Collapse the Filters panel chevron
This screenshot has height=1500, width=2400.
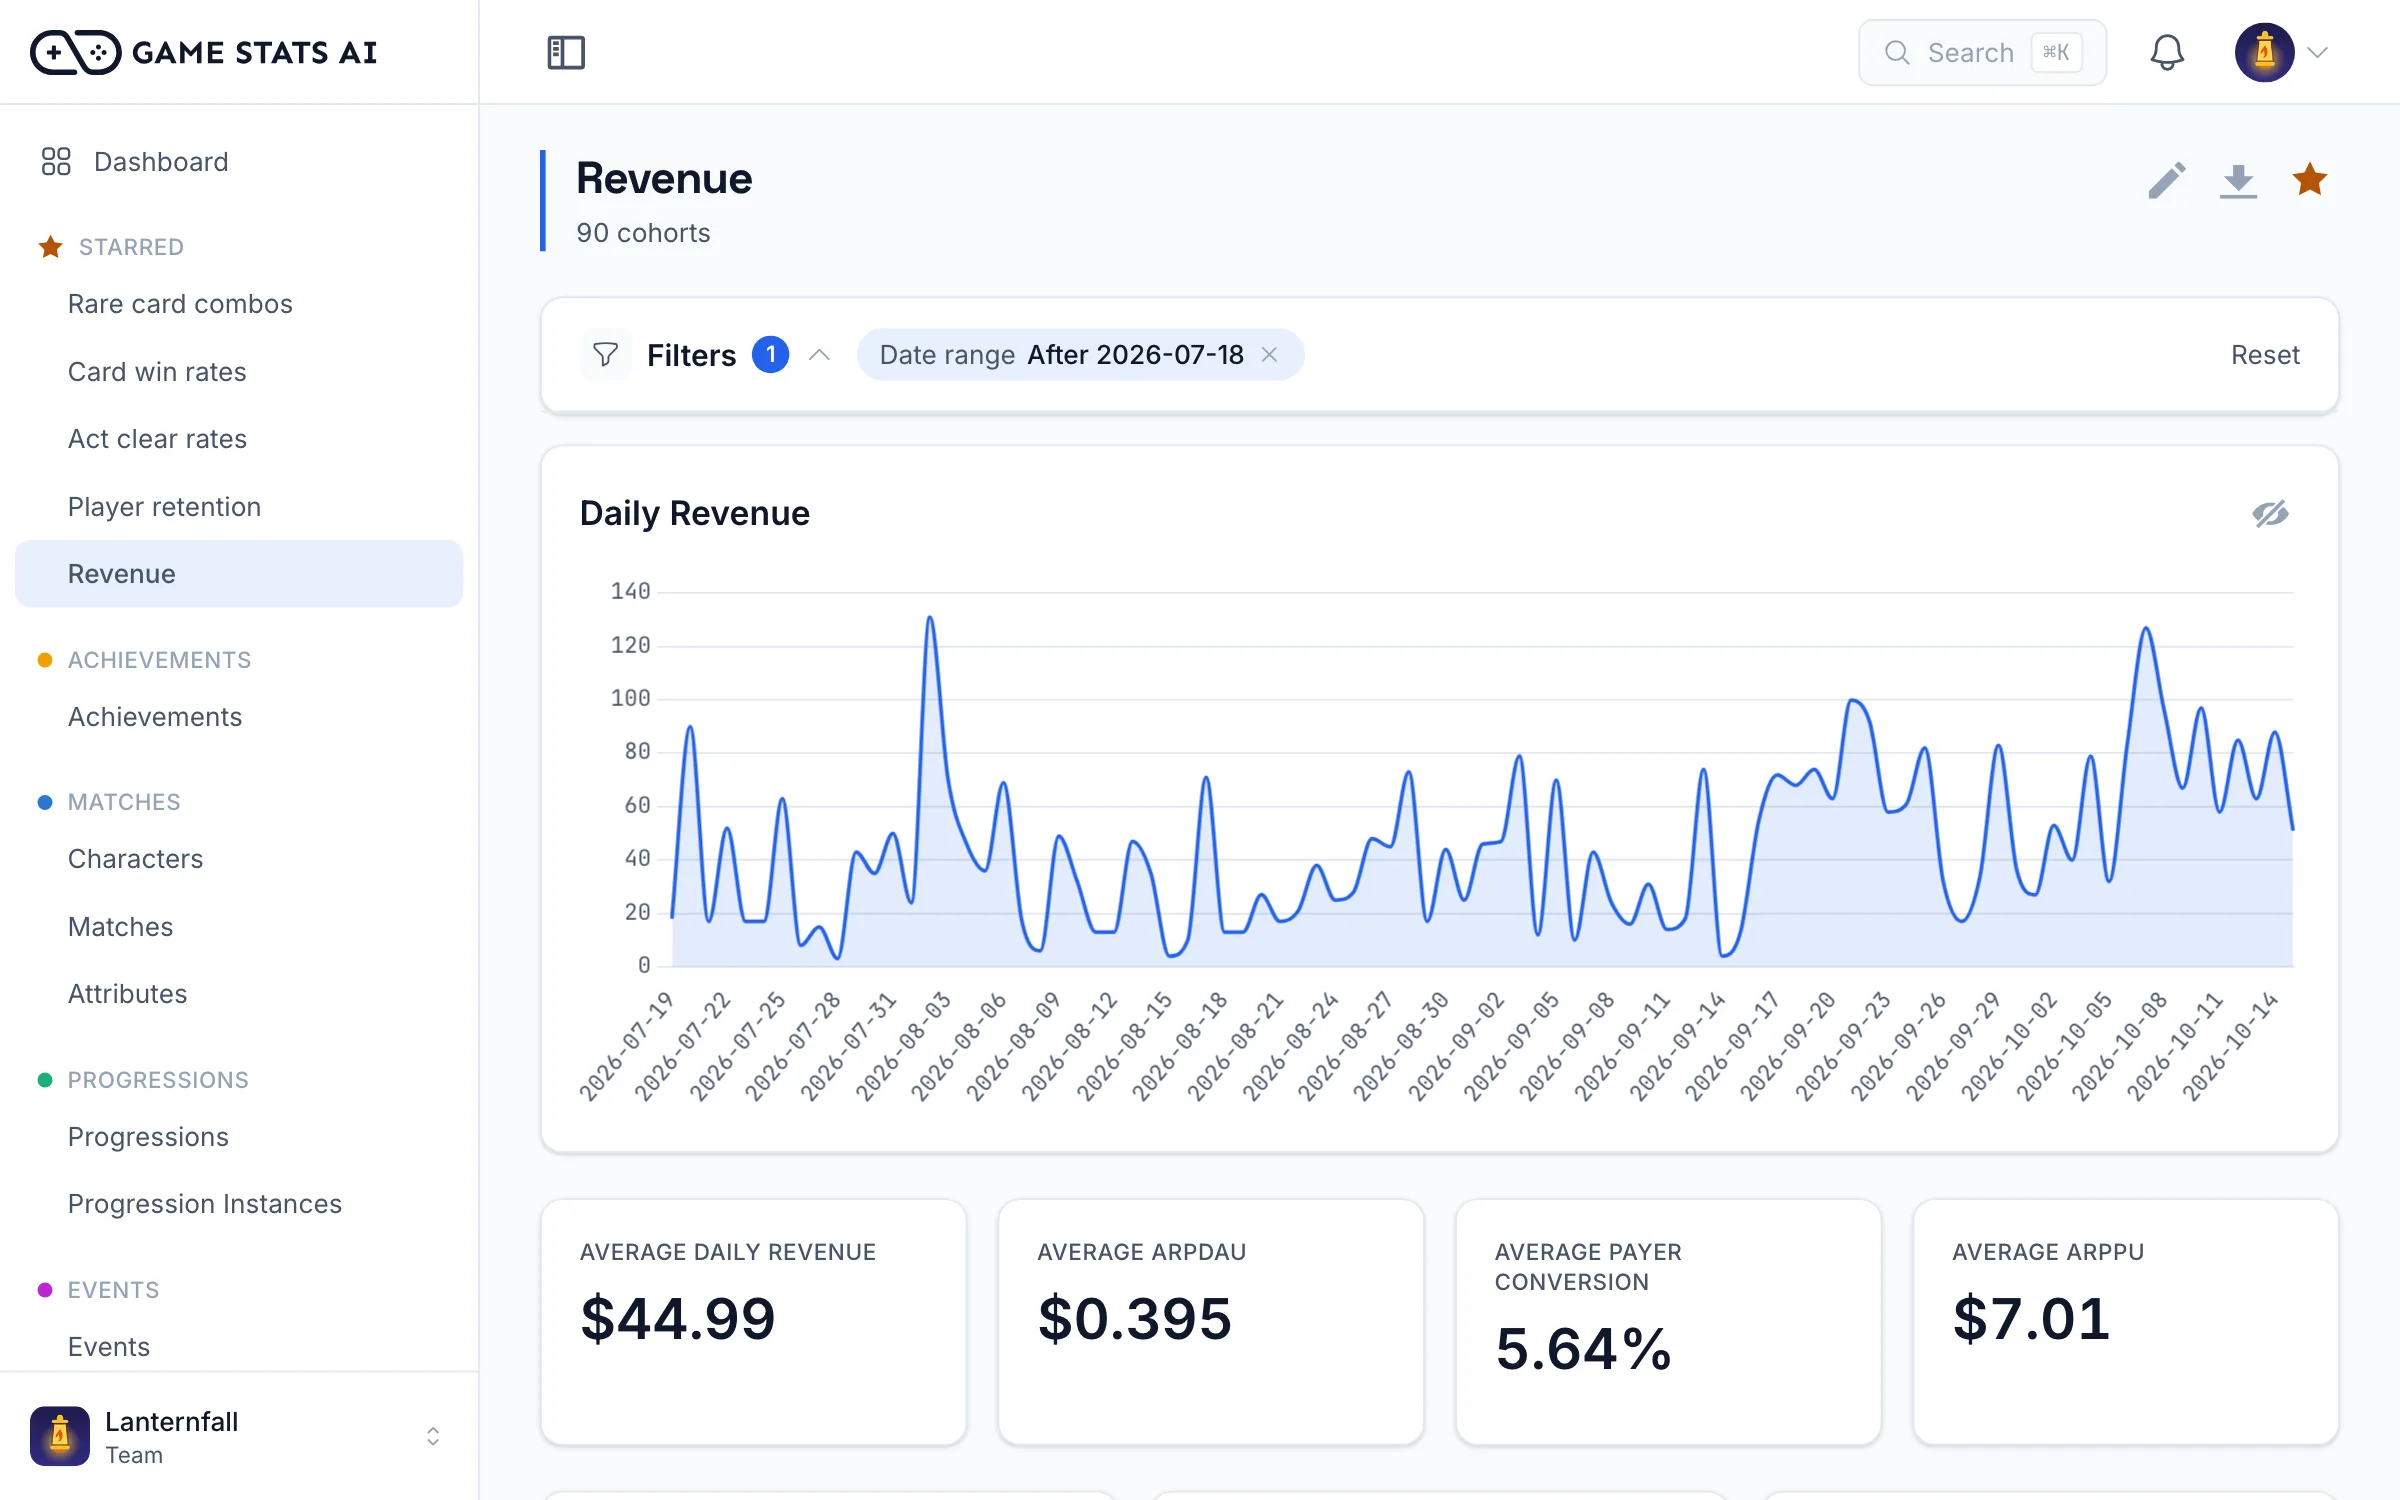click(x=820, y=355)
